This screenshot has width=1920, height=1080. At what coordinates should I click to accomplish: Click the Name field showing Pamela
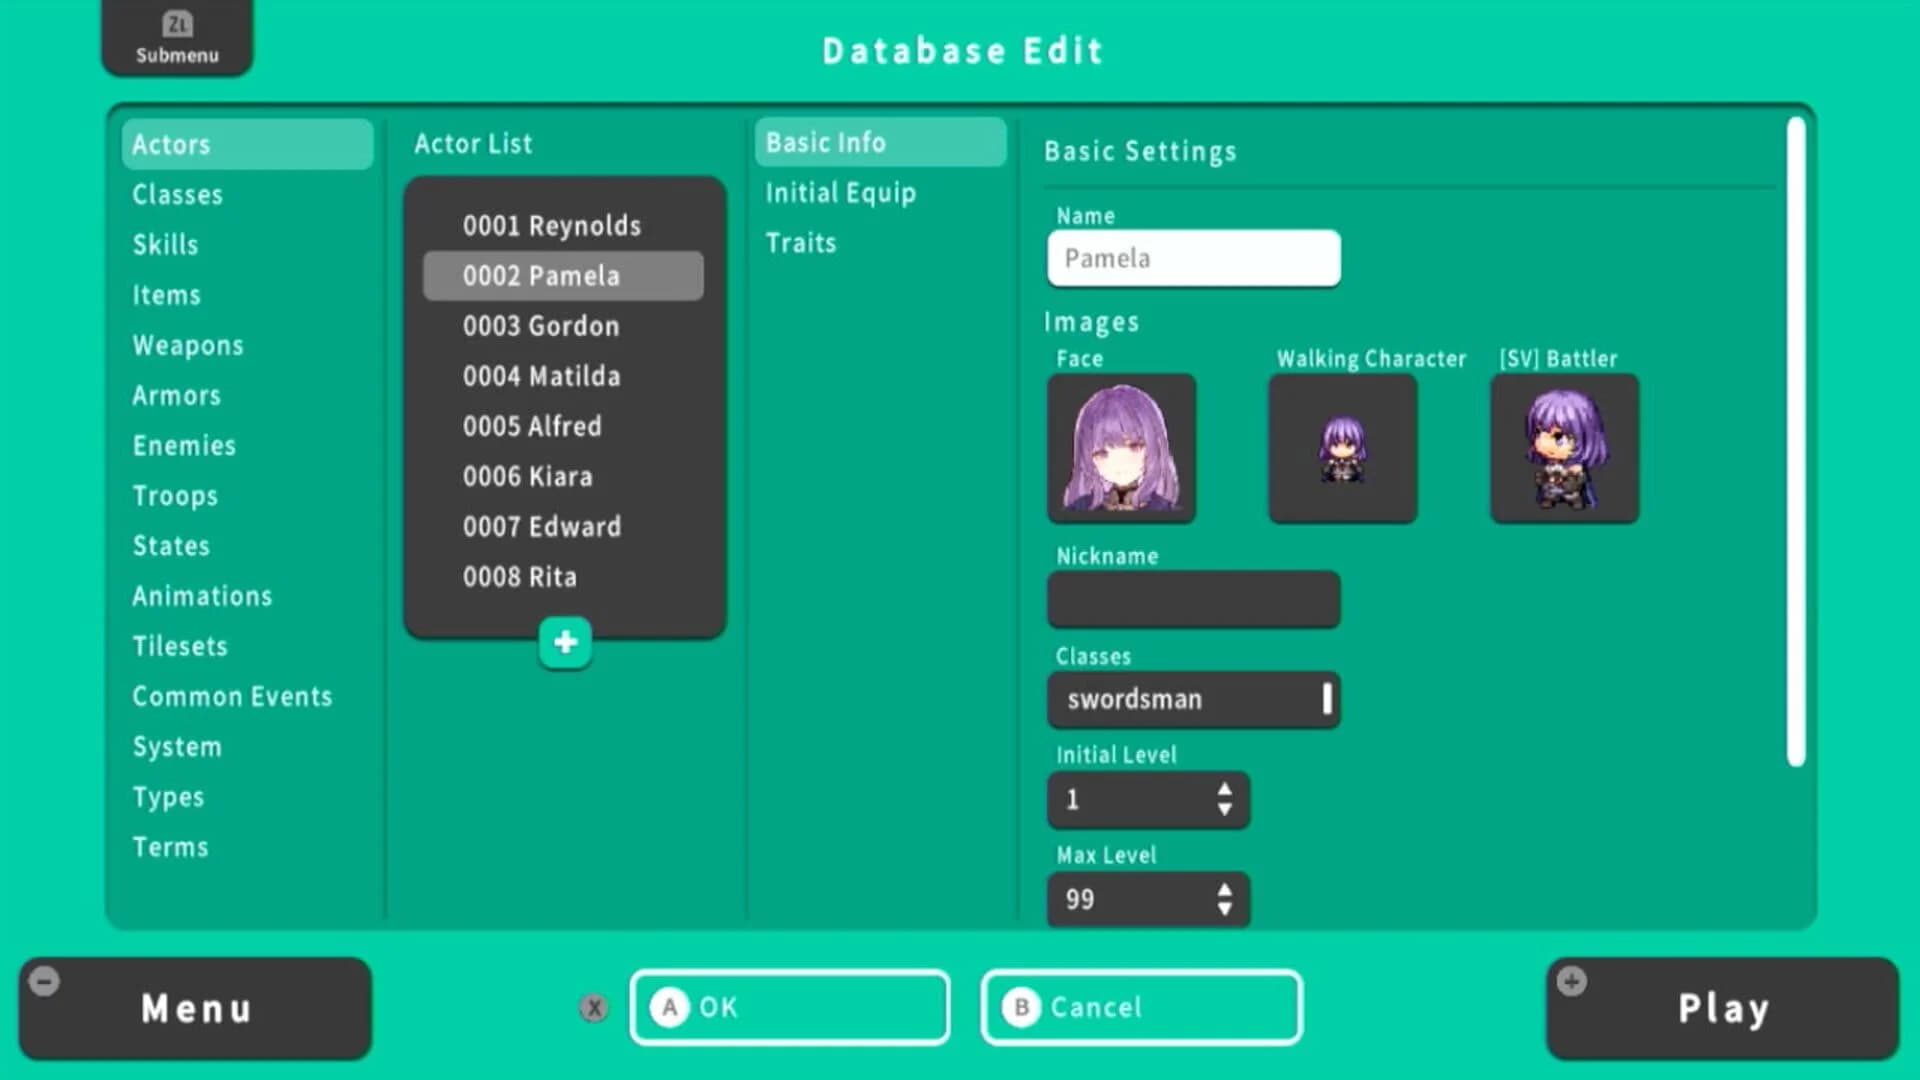1193,258
